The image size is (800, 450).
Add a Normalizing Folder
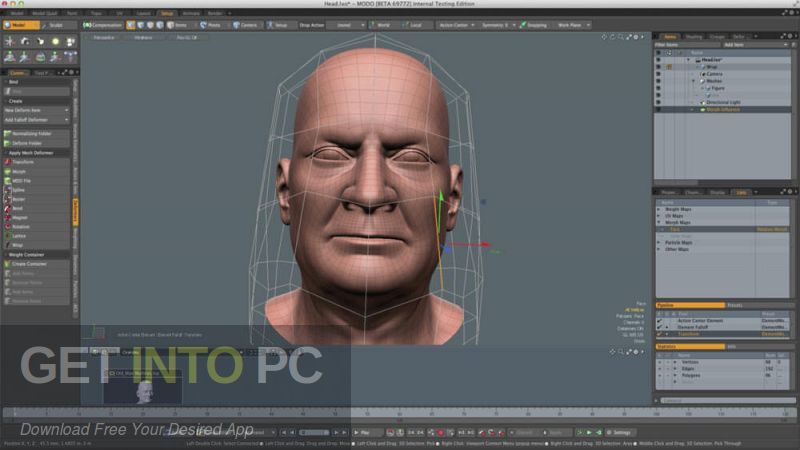pyautogui.click(x=37, y=134)
